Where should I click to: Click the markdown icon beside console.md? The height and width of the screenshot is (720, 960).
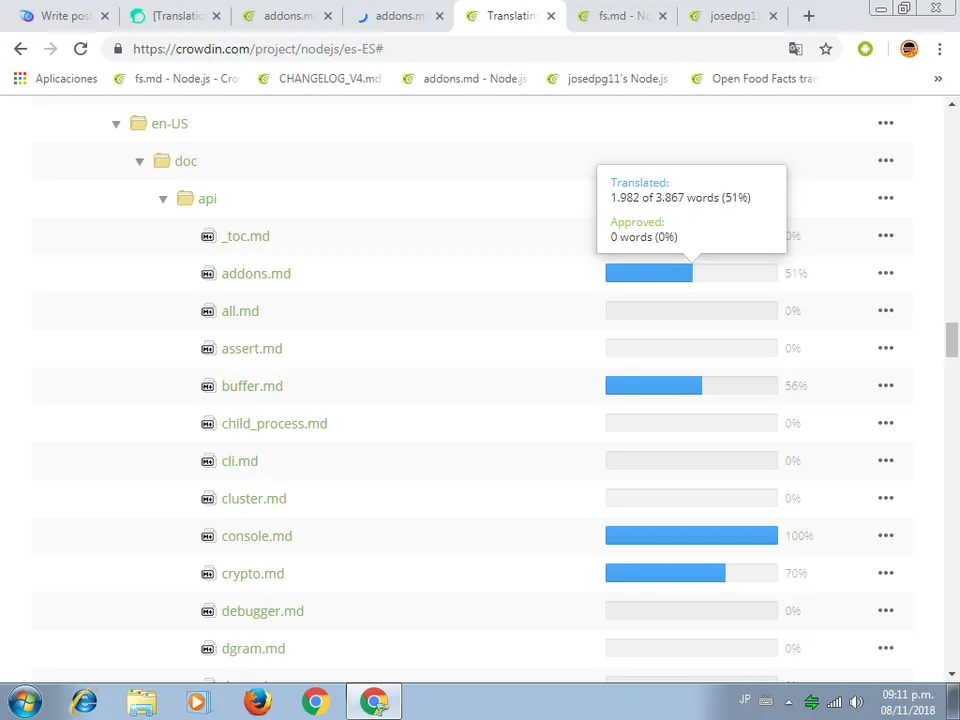pyautogui.click(x=208, y=536)
